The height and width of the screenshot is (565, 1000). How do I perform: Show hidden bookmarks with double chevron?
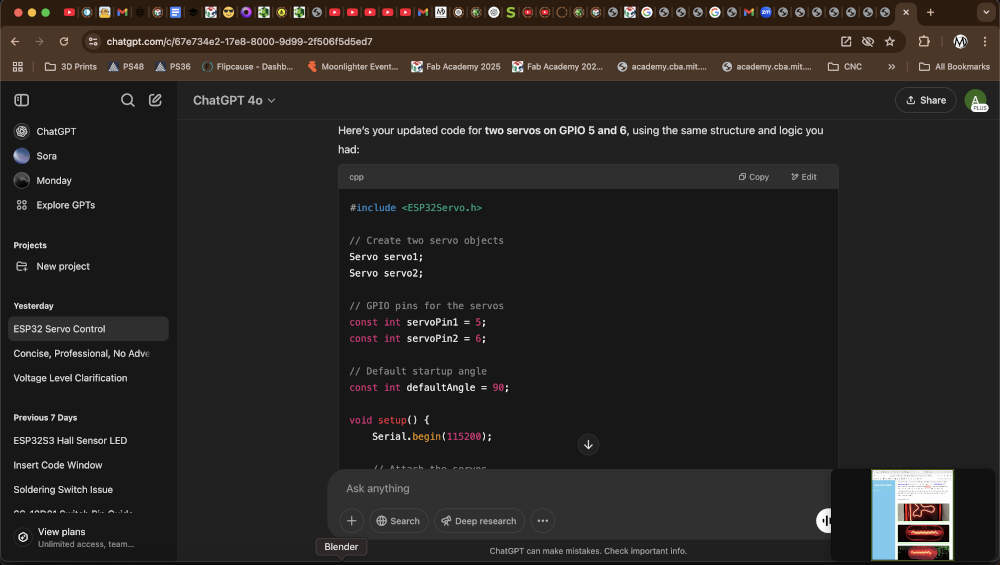point(892,66)
